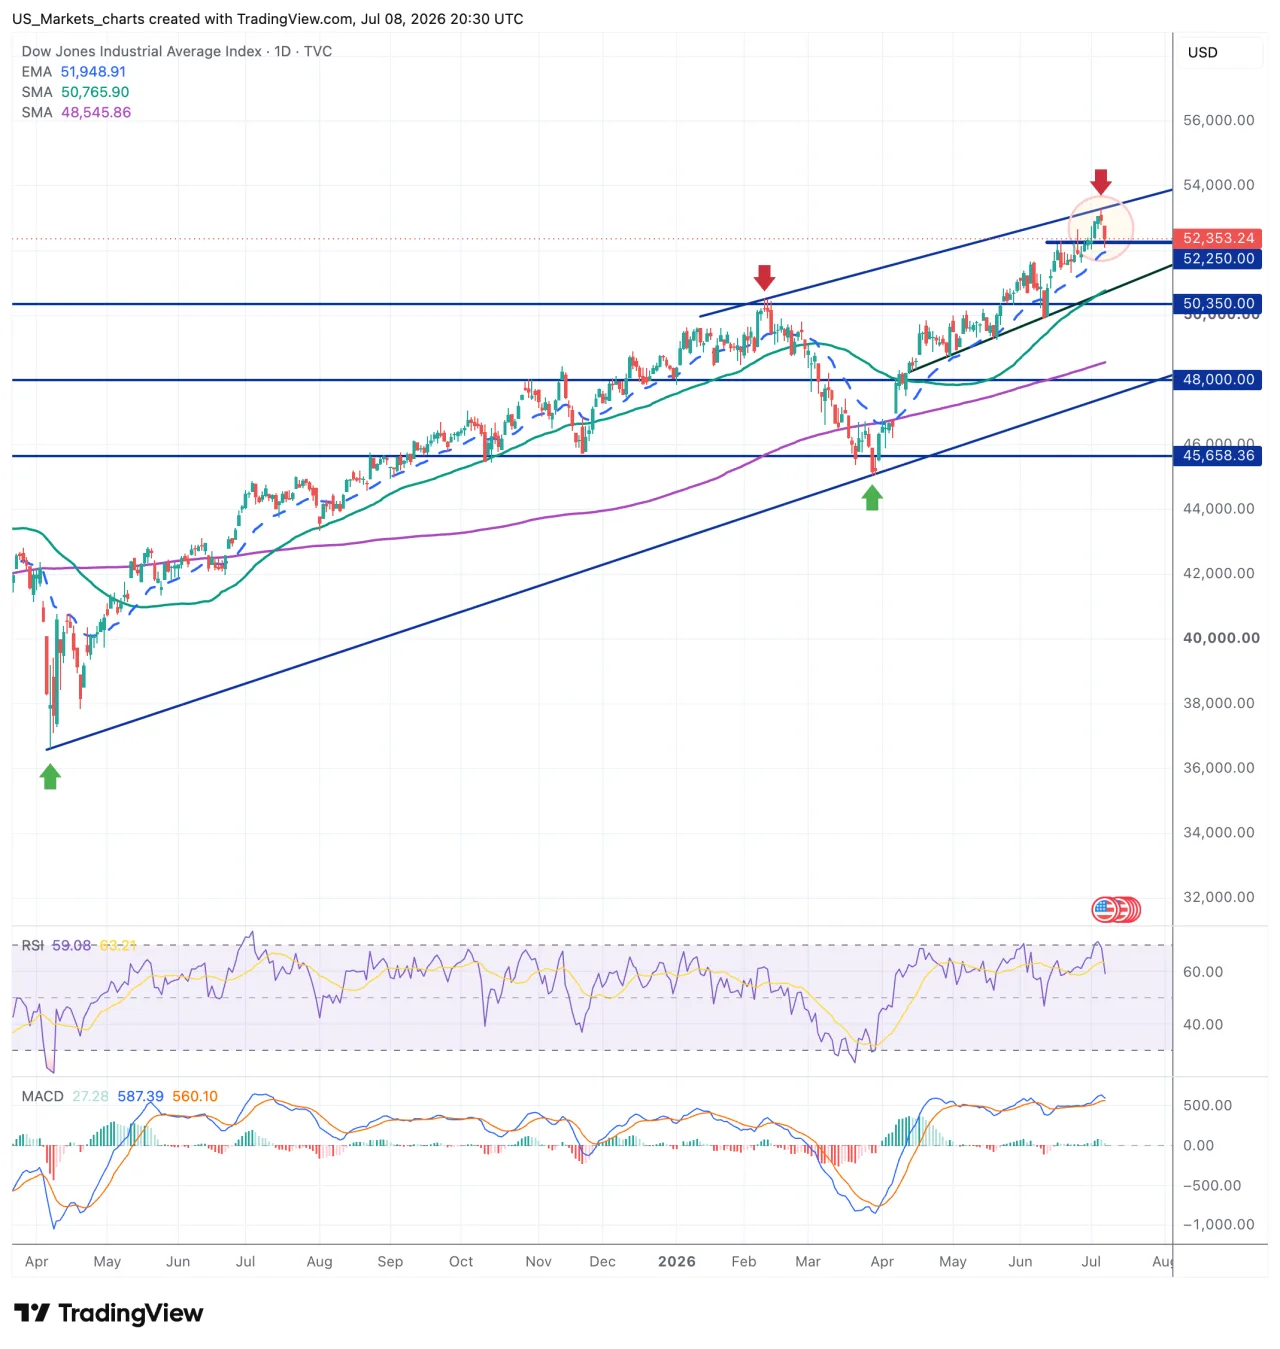Click the MACD axis value −1,000.00
The height and width of the screenshot is (1349, 1280).
coord(1218,1225)
